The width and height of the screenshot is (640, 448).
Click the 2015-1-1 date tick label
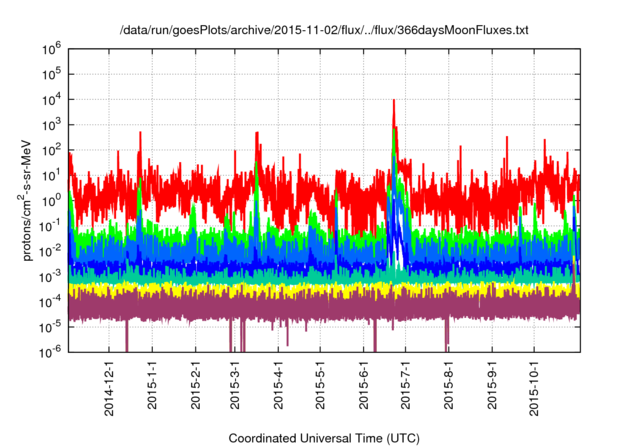pos(152,385)
